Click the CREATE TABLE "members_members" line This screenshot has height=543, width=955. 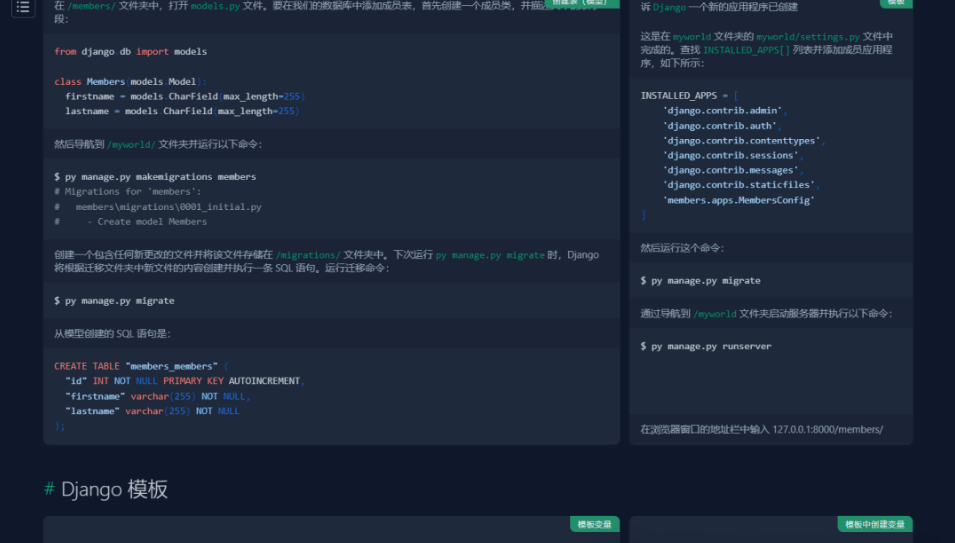click(141, 366)
